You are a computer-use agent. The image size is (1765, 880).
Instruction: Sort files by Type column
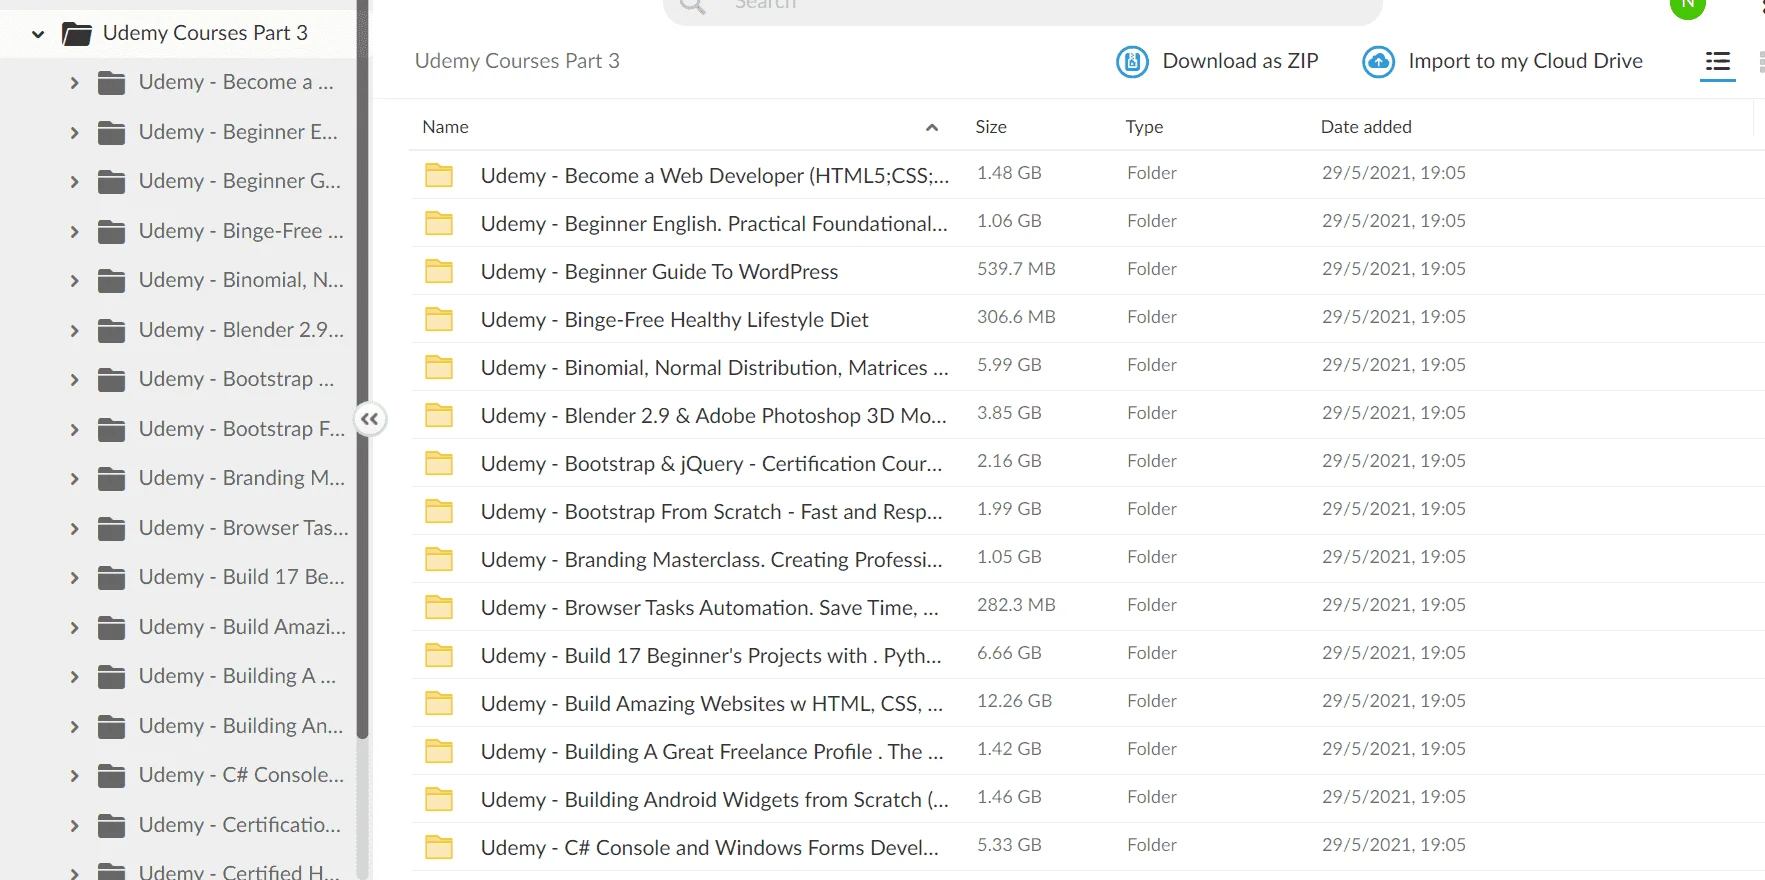pos(1144,127)
